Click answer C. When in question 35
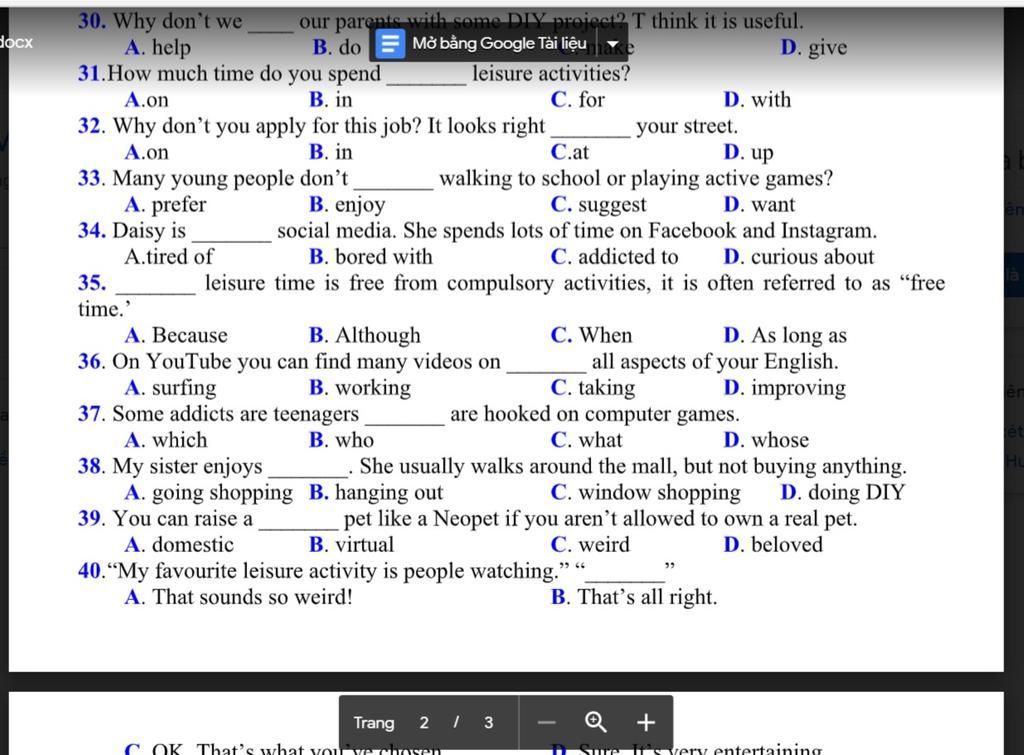This screenshot has height=755, width=1024. click(592, 335)
